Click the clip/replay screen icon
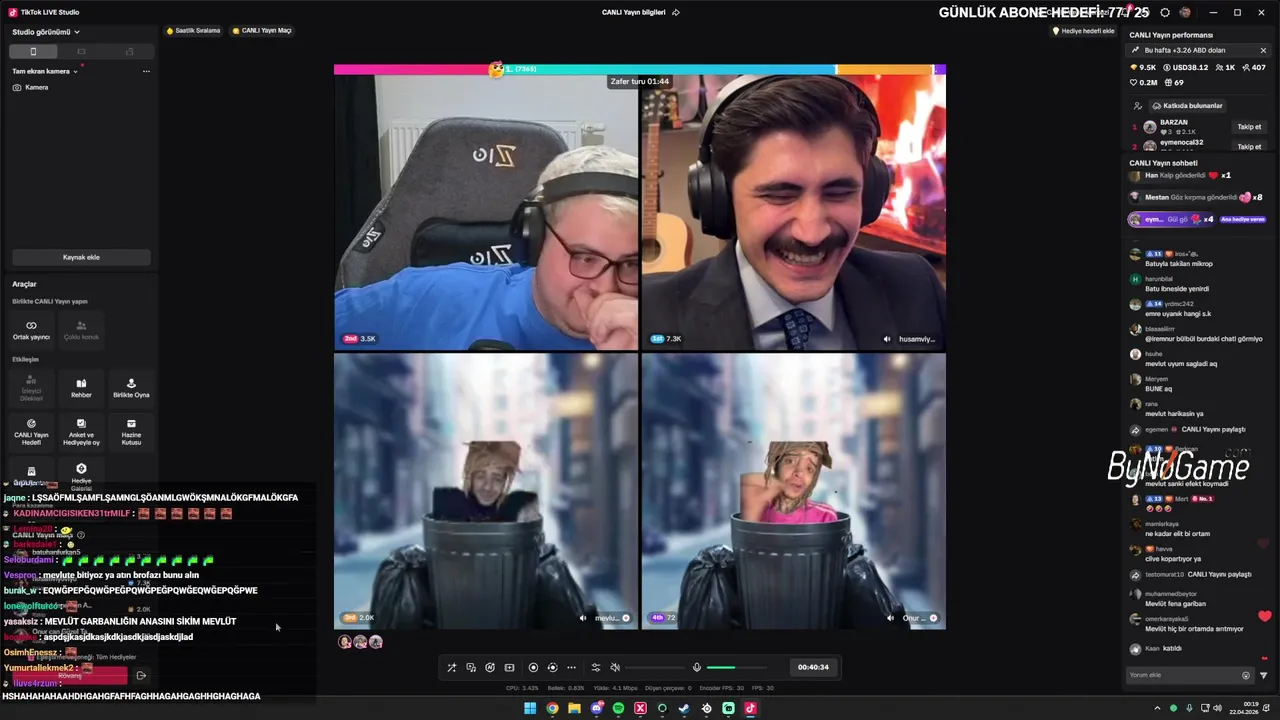The image size is (1280, 720). pyautogui.click(x=509, y=667)
